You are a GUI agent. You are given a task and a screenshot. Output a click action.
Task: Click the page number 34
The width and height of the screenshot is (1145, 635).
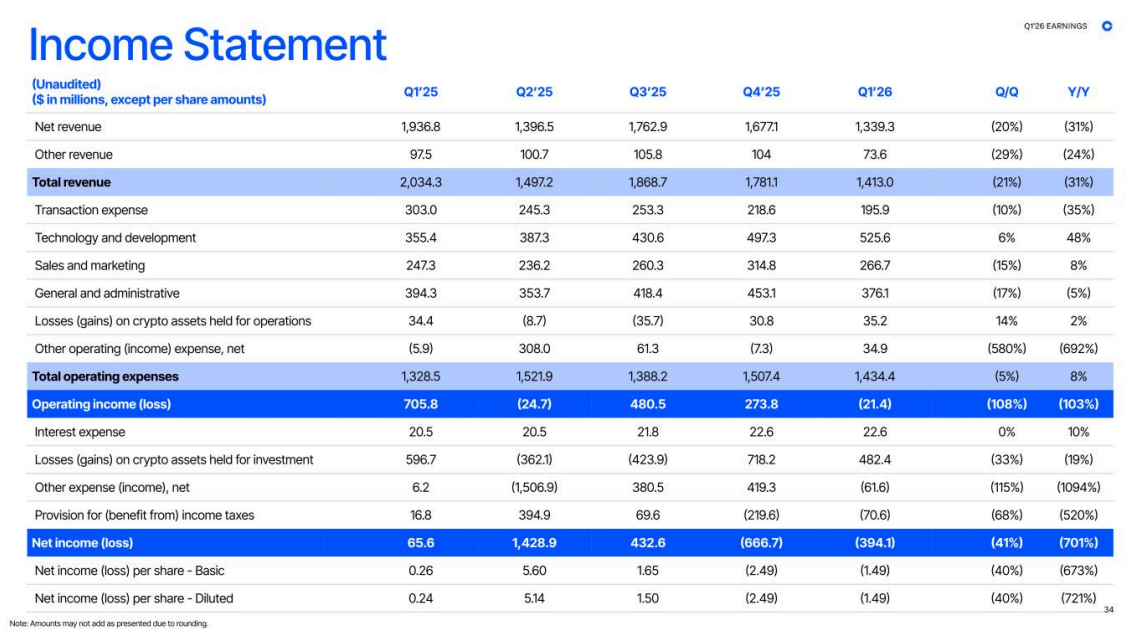click(1108, 609)
